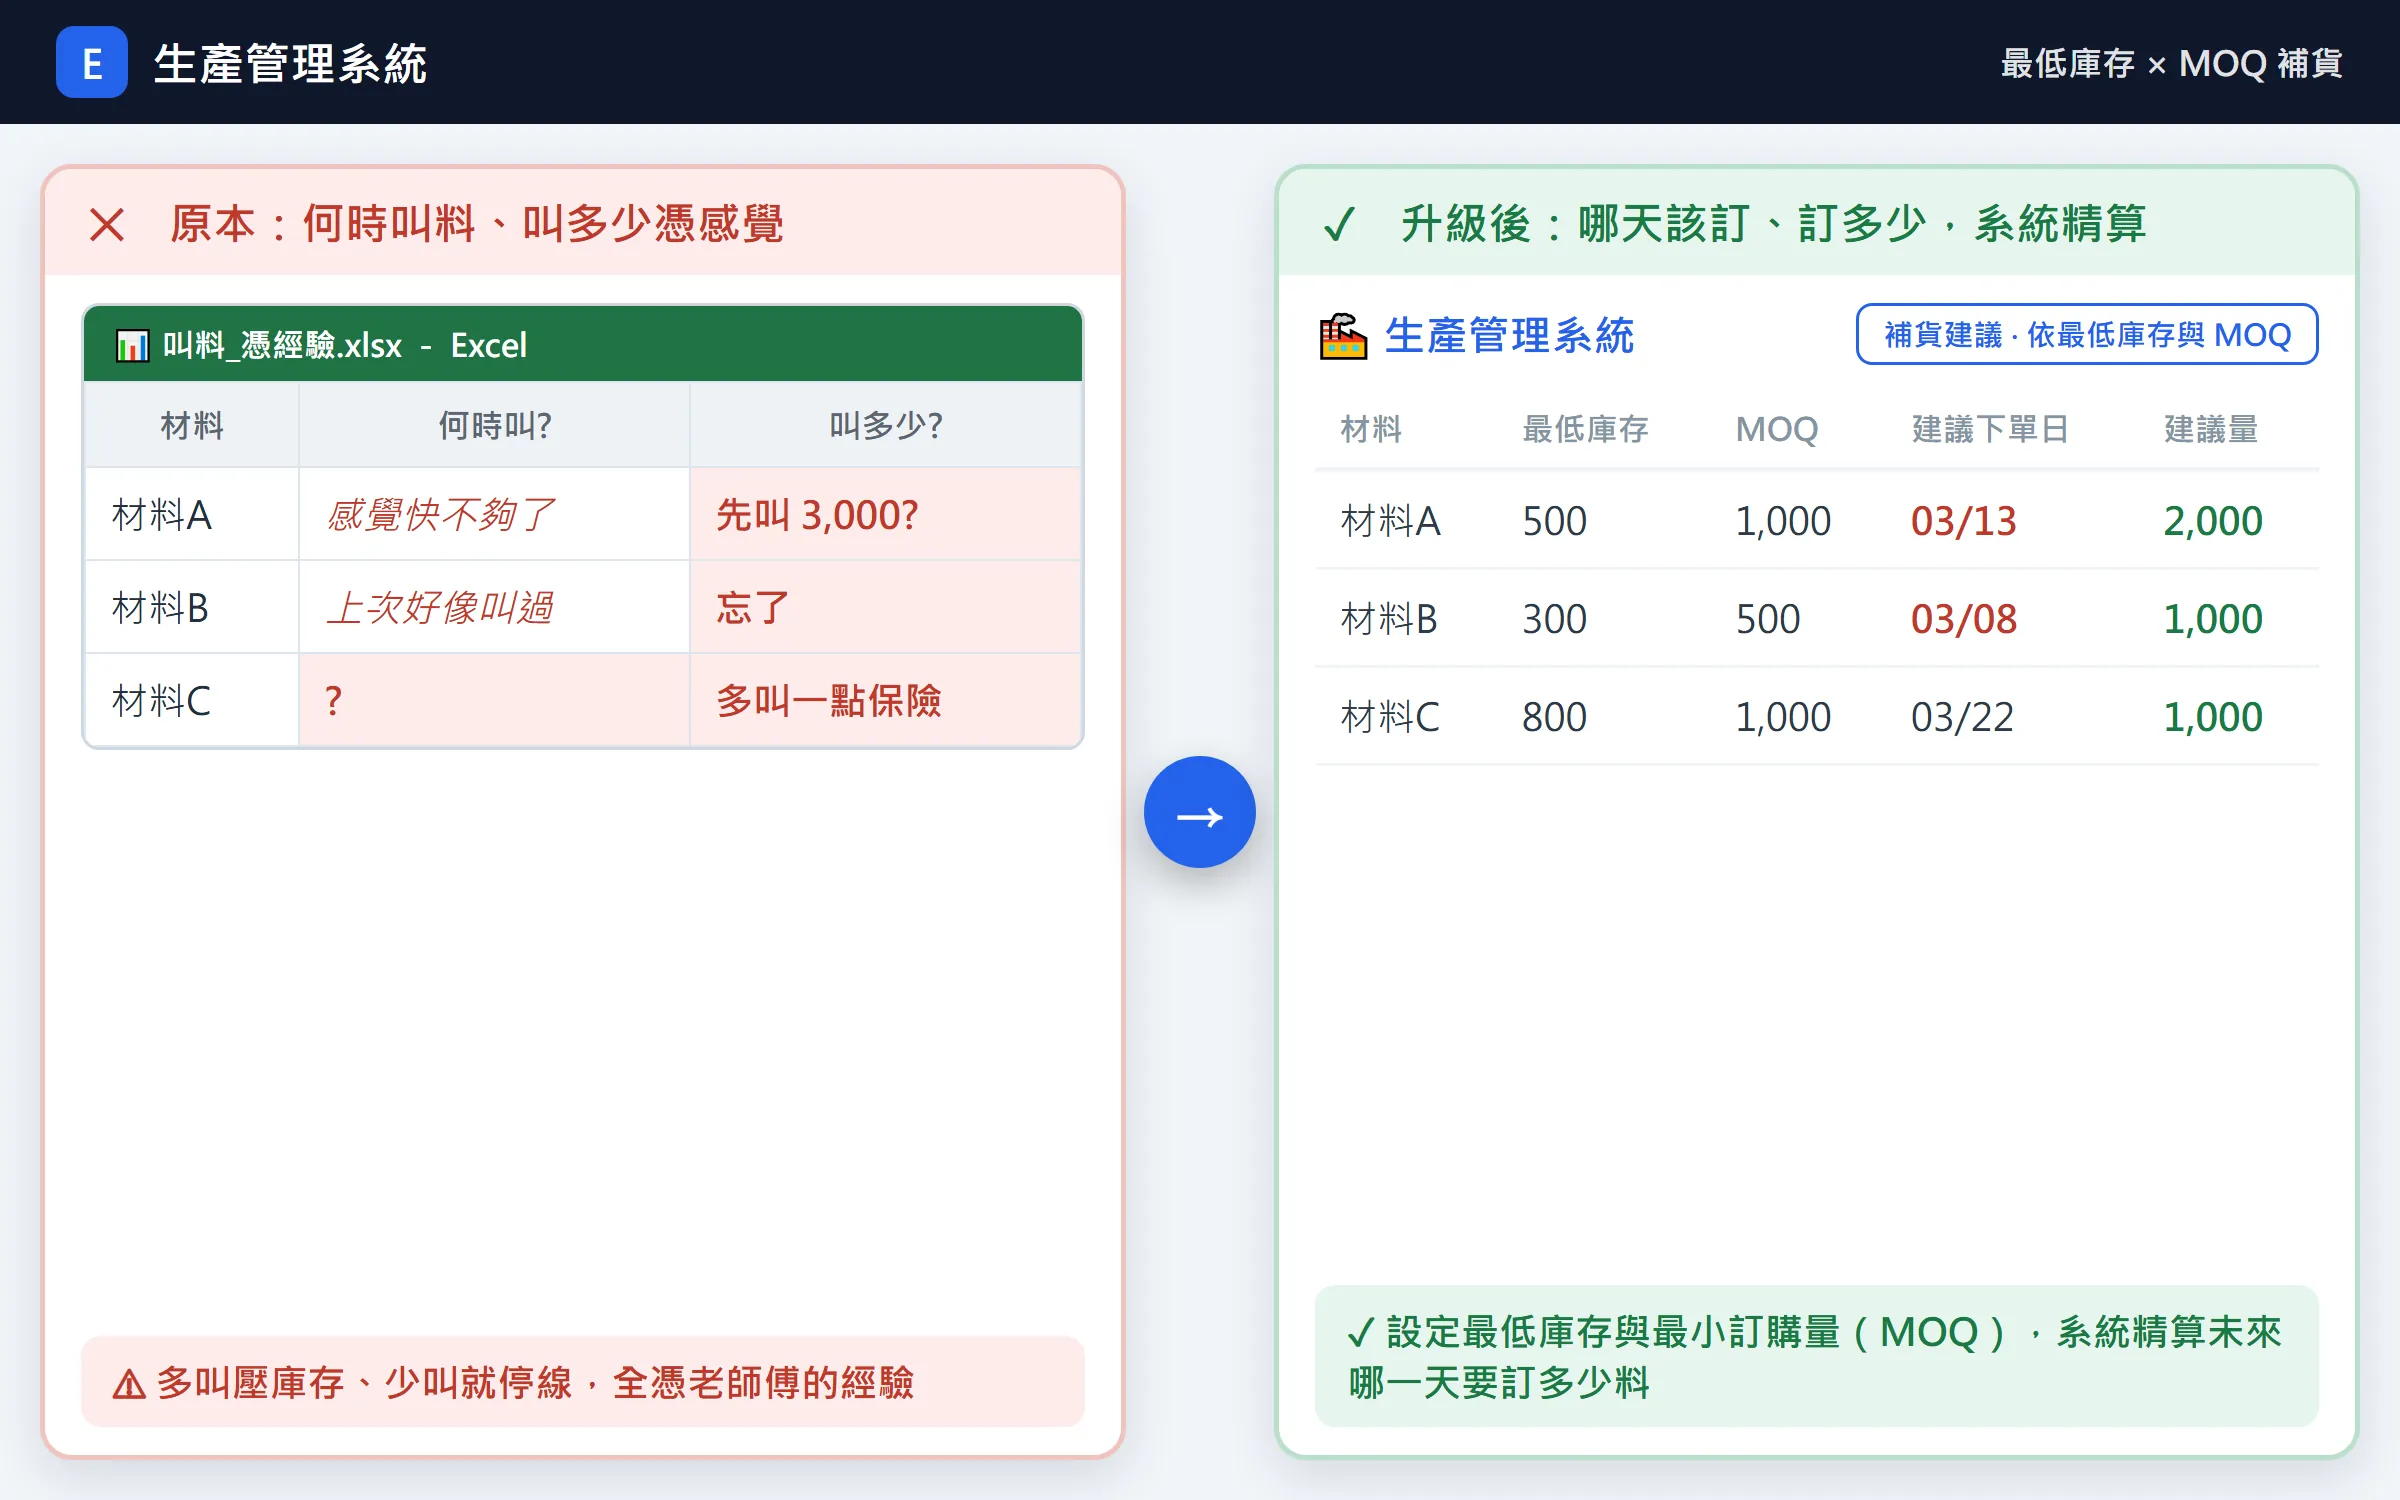This screenshot has width=2400, height=1500.
Task: Click the 最低庫存 × MOQ 補貨 label
Action: pyautogui.click(x=2171, y=63)
